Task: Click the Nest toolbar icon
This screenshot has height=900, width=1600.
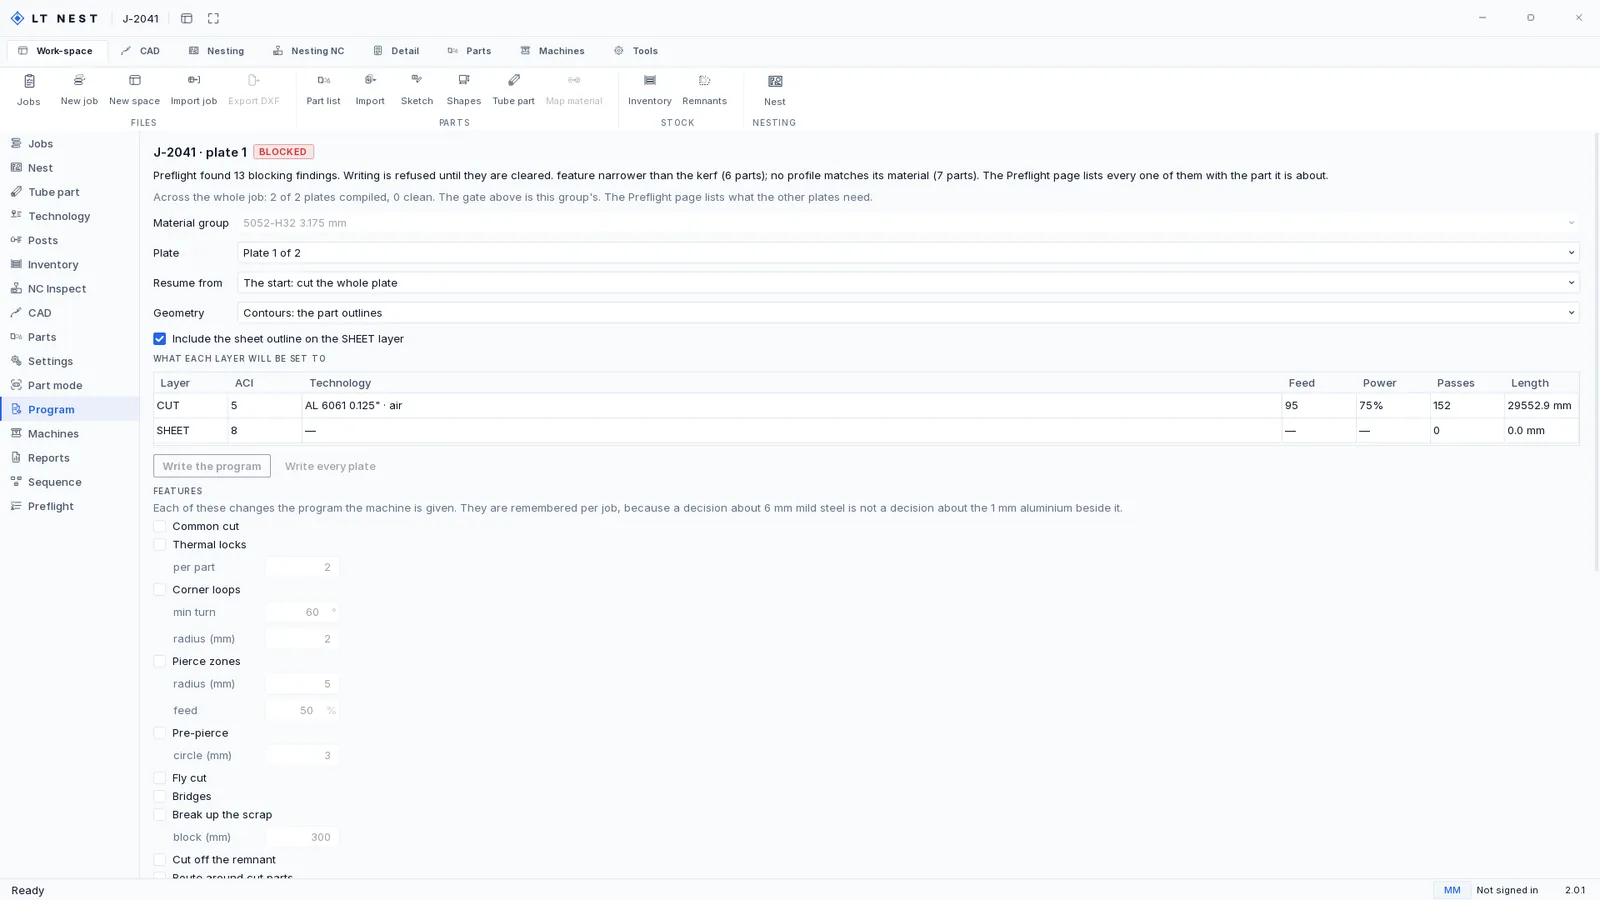Action: pos(774,89)
